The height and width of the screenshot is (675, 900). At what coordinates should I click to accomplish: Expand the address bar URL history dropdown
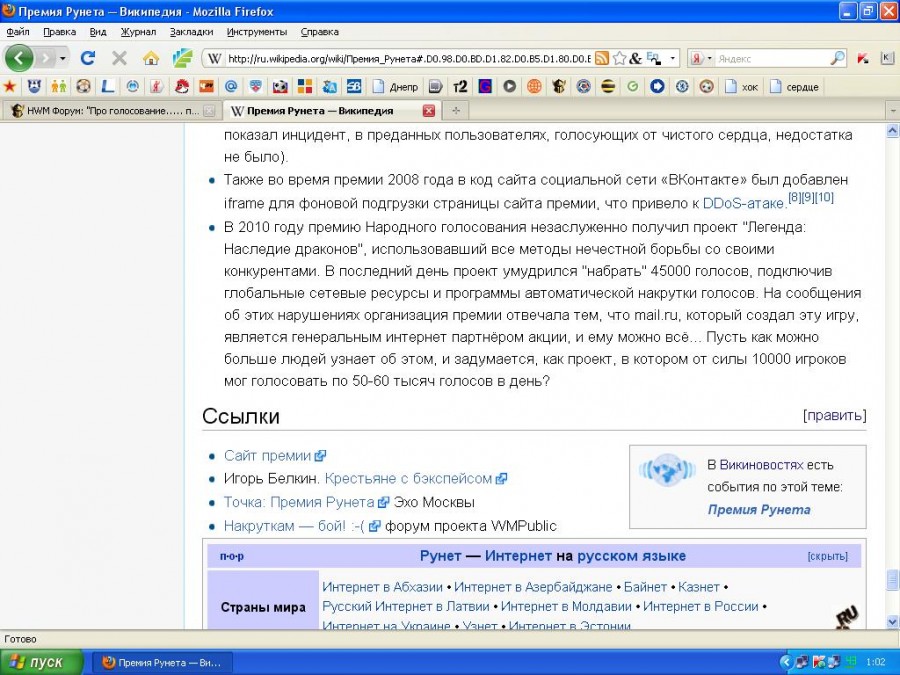672,58
